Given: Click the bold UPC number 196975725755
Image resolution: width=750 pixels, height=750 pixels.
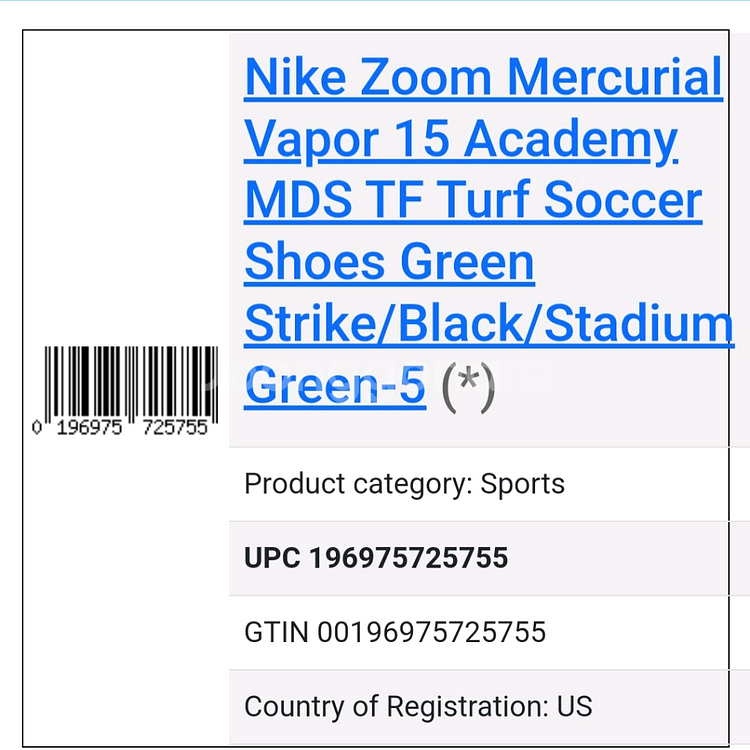Looking at the screenshot, I should click(x=408, y=558).
